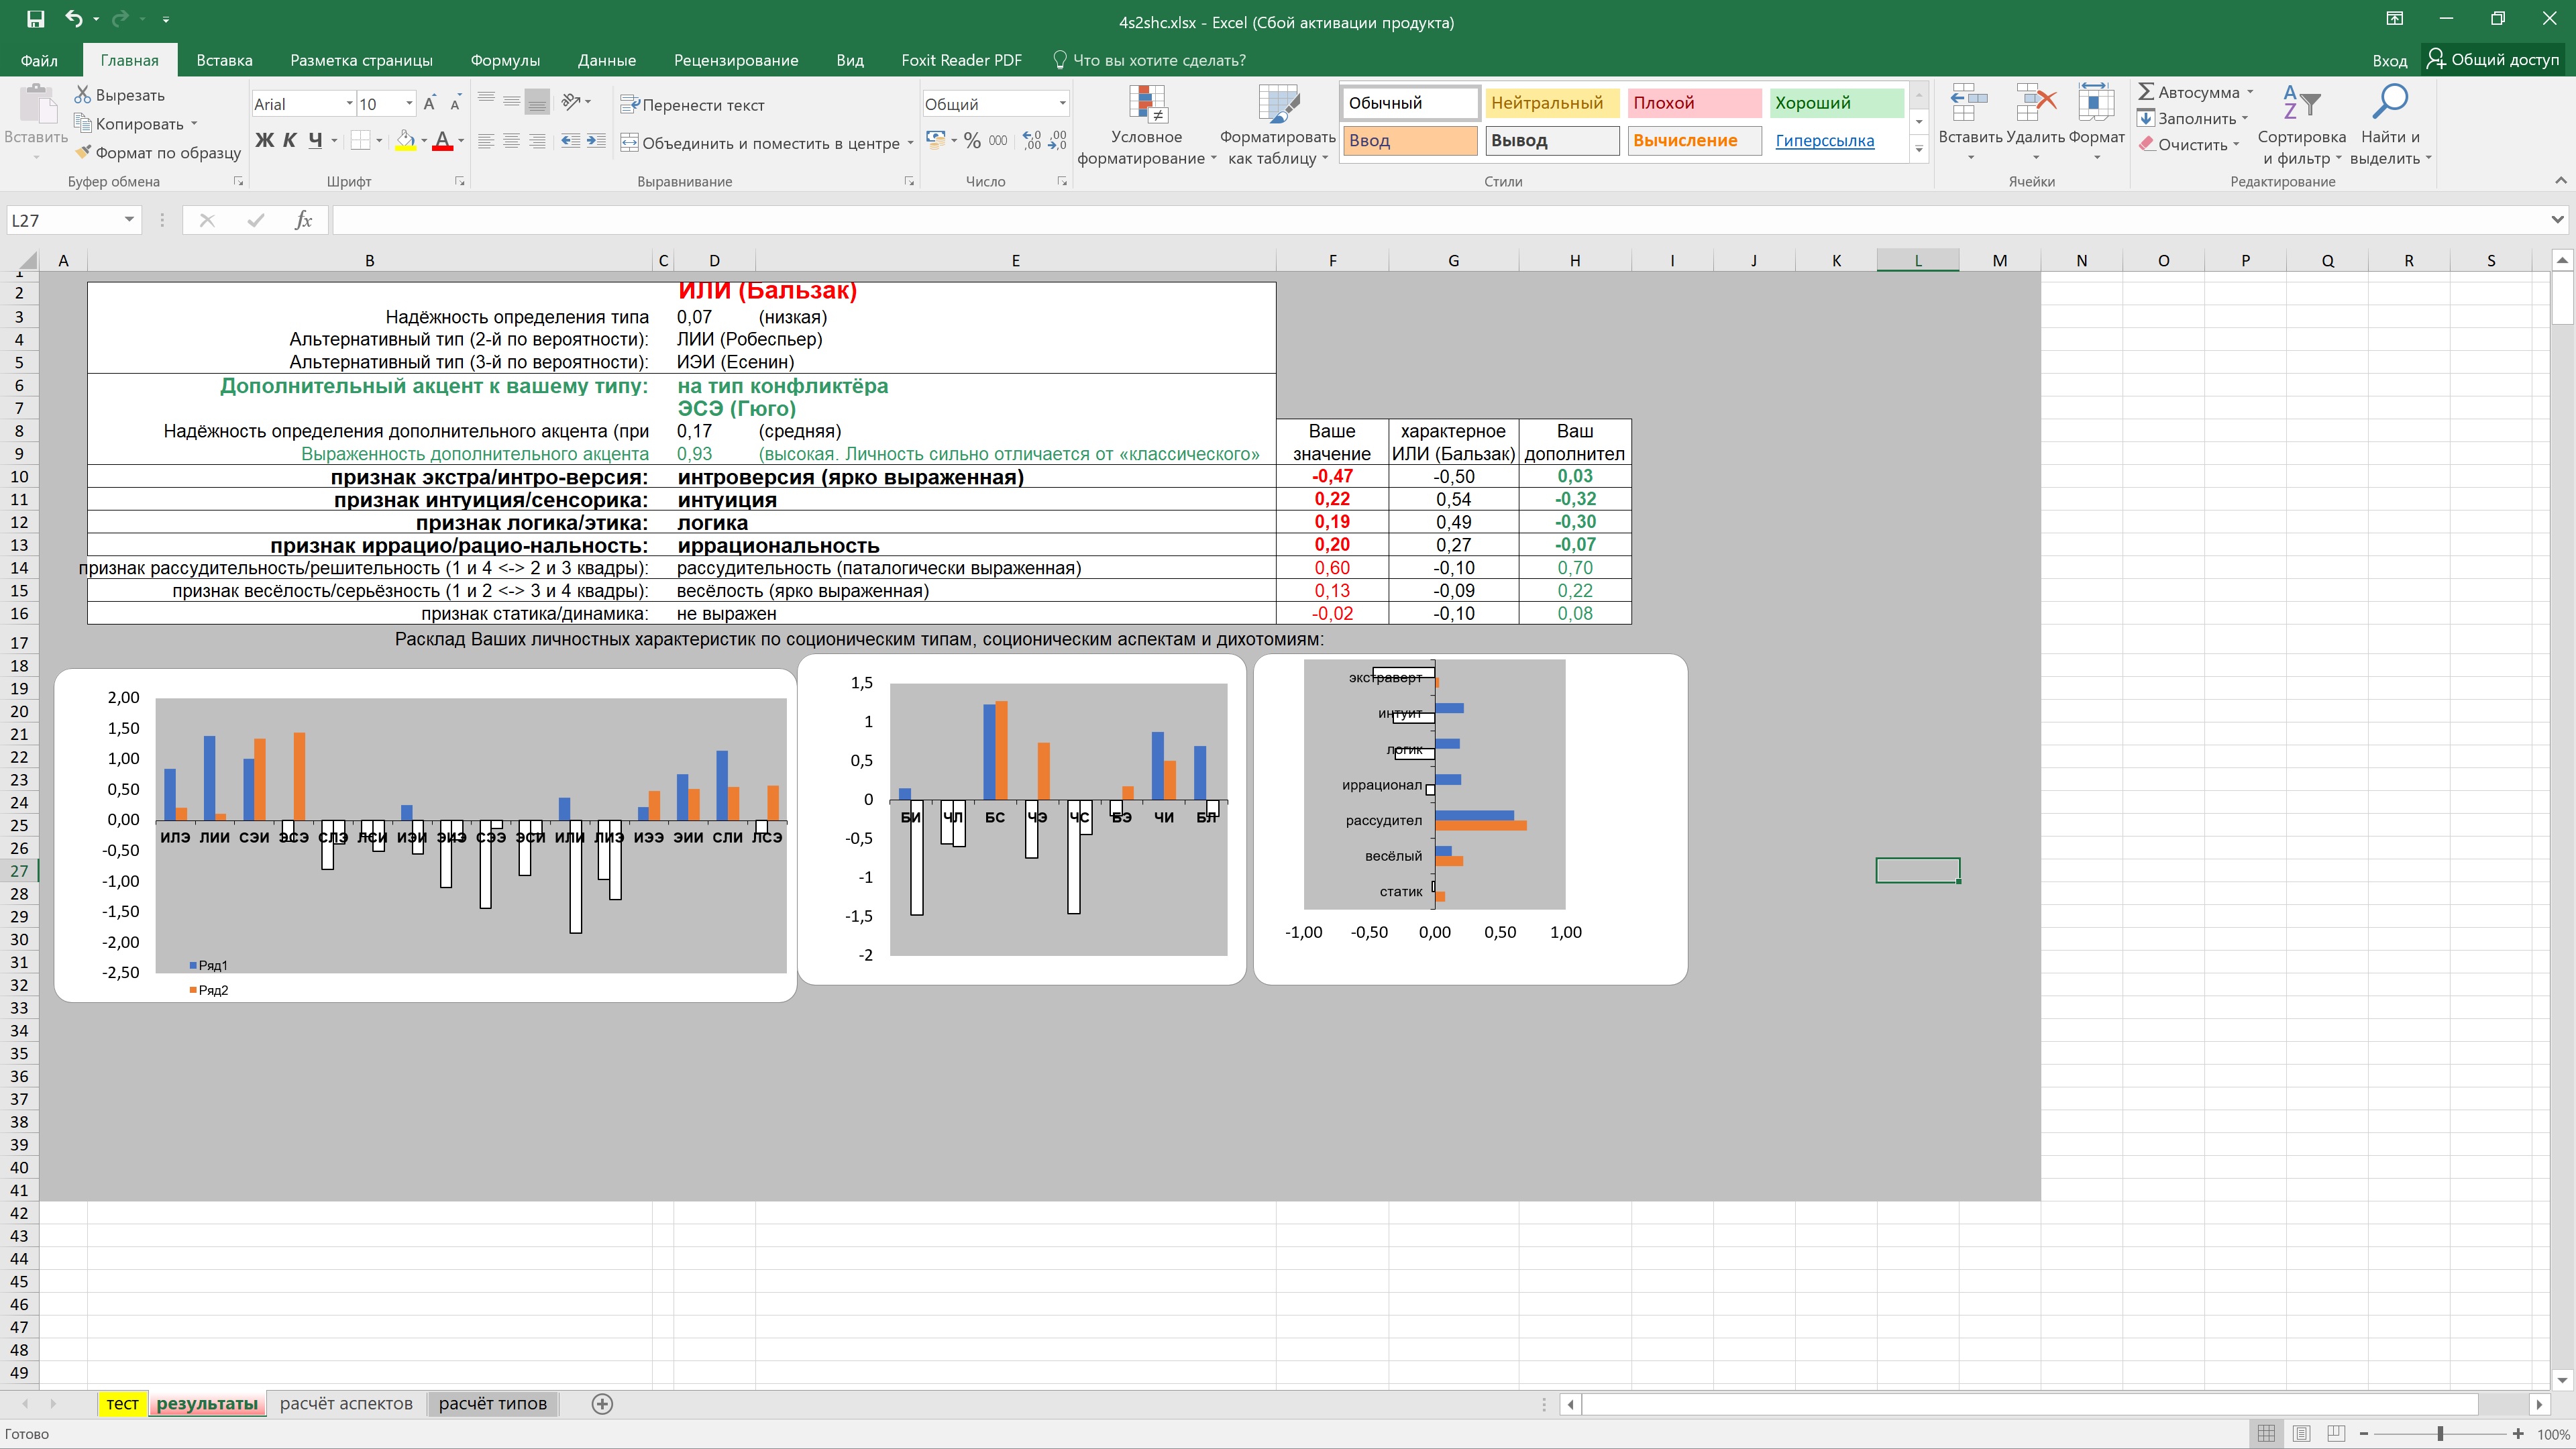
Task: Open the Формулы ribbon tab
Action: 505,60
